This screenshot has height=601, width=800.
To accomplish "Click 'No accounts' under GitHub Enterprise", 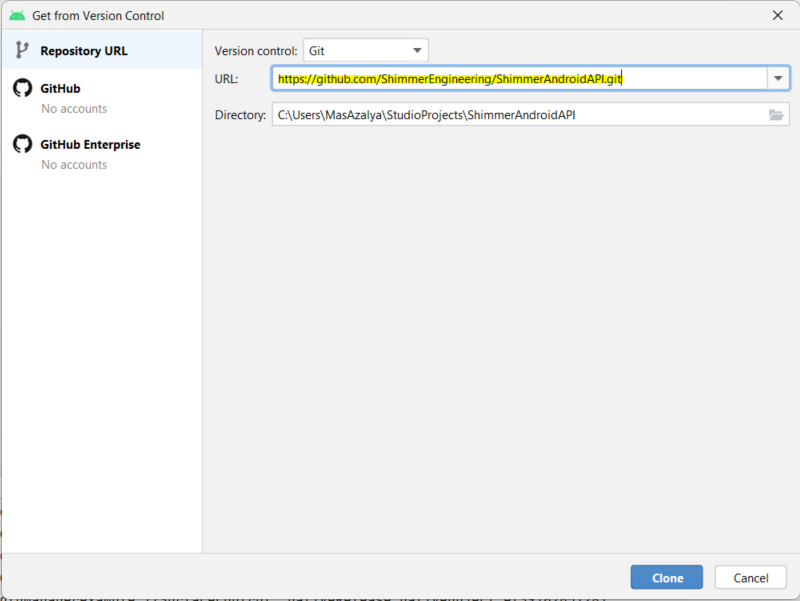I will click(x=74, y=165).
